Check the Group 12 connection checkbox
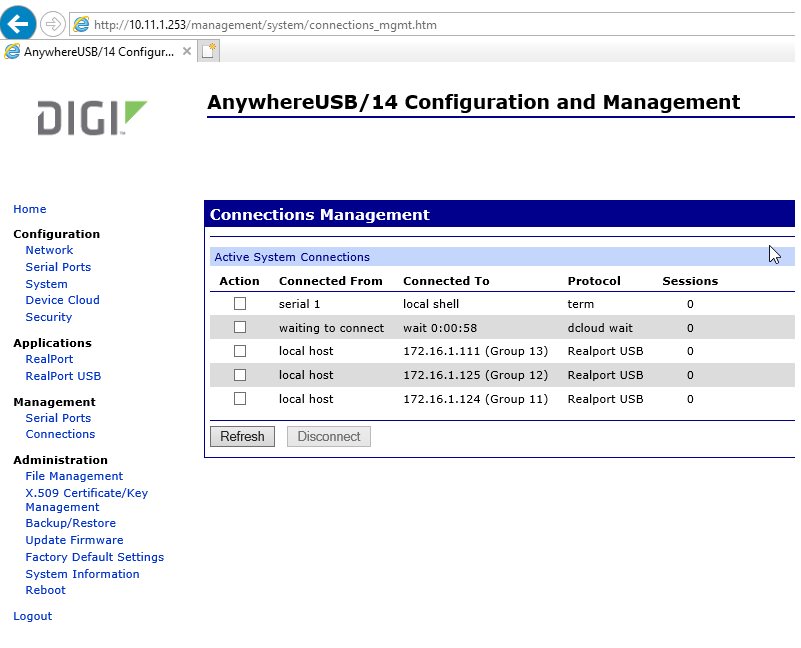Screen dimensions: 801x648 (x=240, y=375)
